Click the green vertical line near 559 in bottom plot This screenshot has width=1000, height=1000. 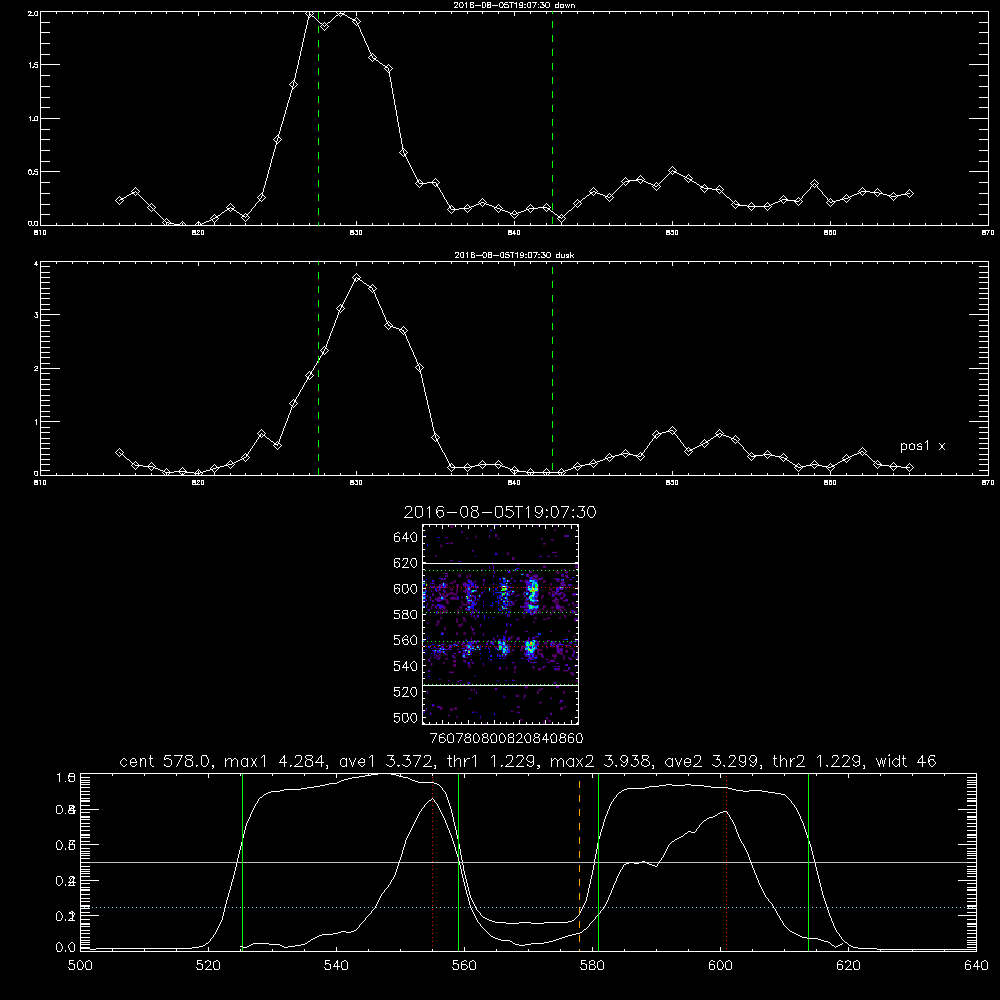coord(459,862)
